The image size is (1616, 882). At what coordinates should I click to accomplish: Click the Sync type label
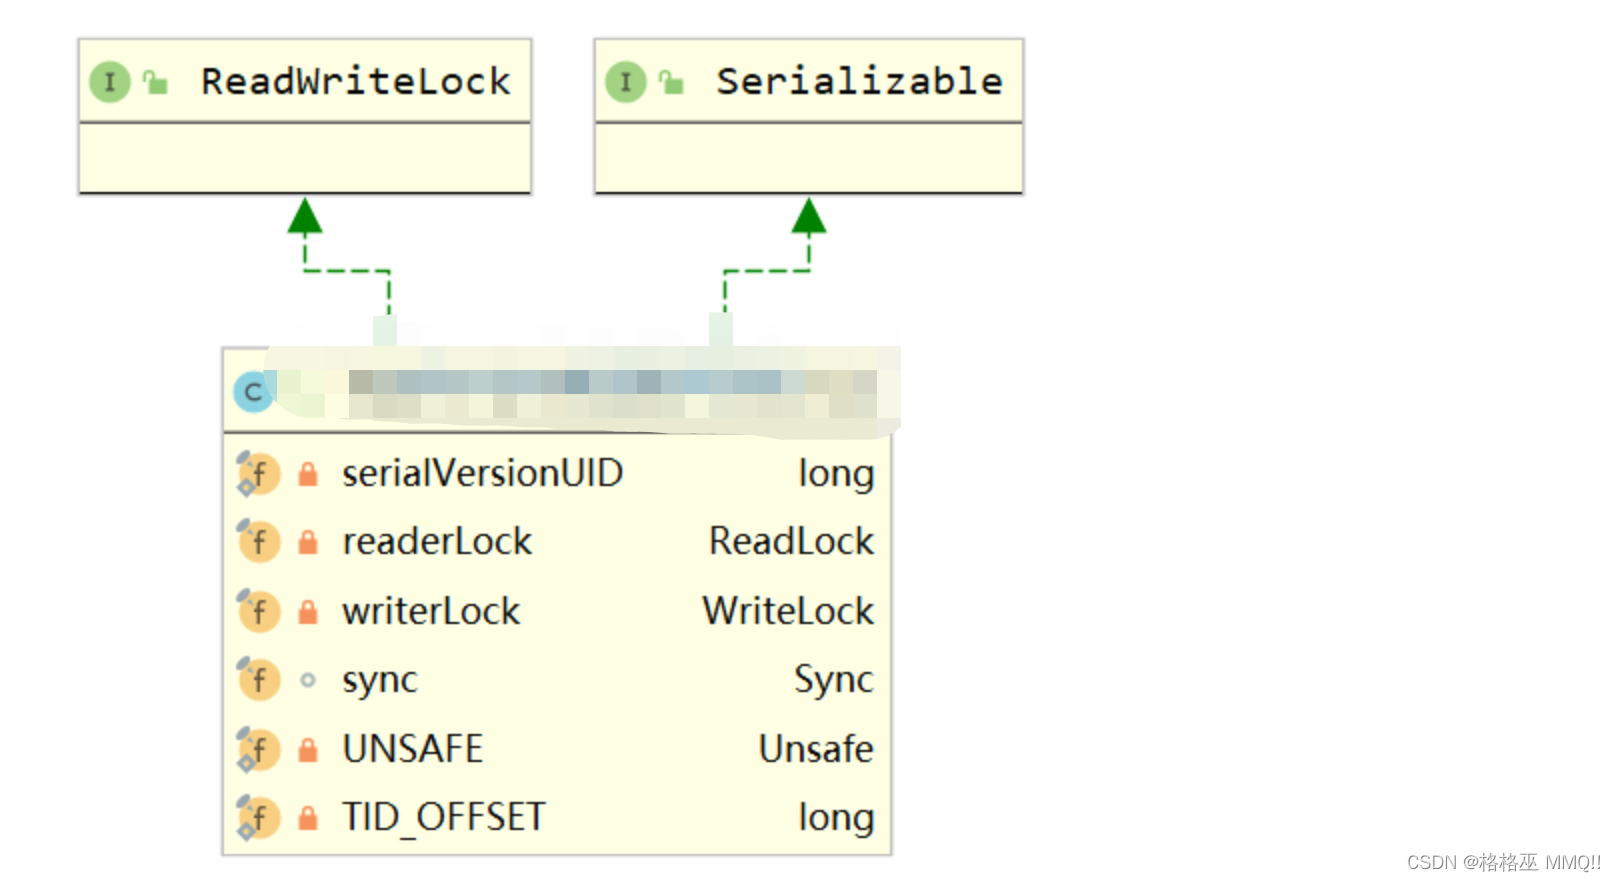click(834, 680)
